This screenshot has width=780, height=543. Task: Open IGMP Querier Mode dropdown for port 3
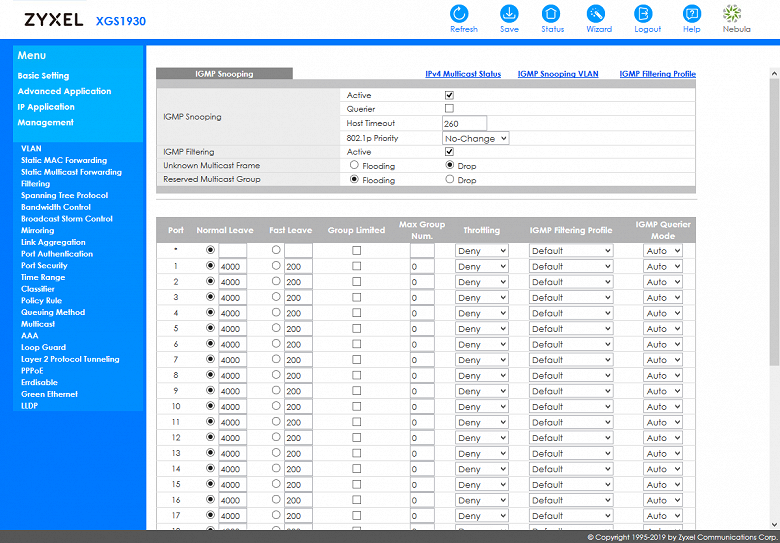point(662,298)
